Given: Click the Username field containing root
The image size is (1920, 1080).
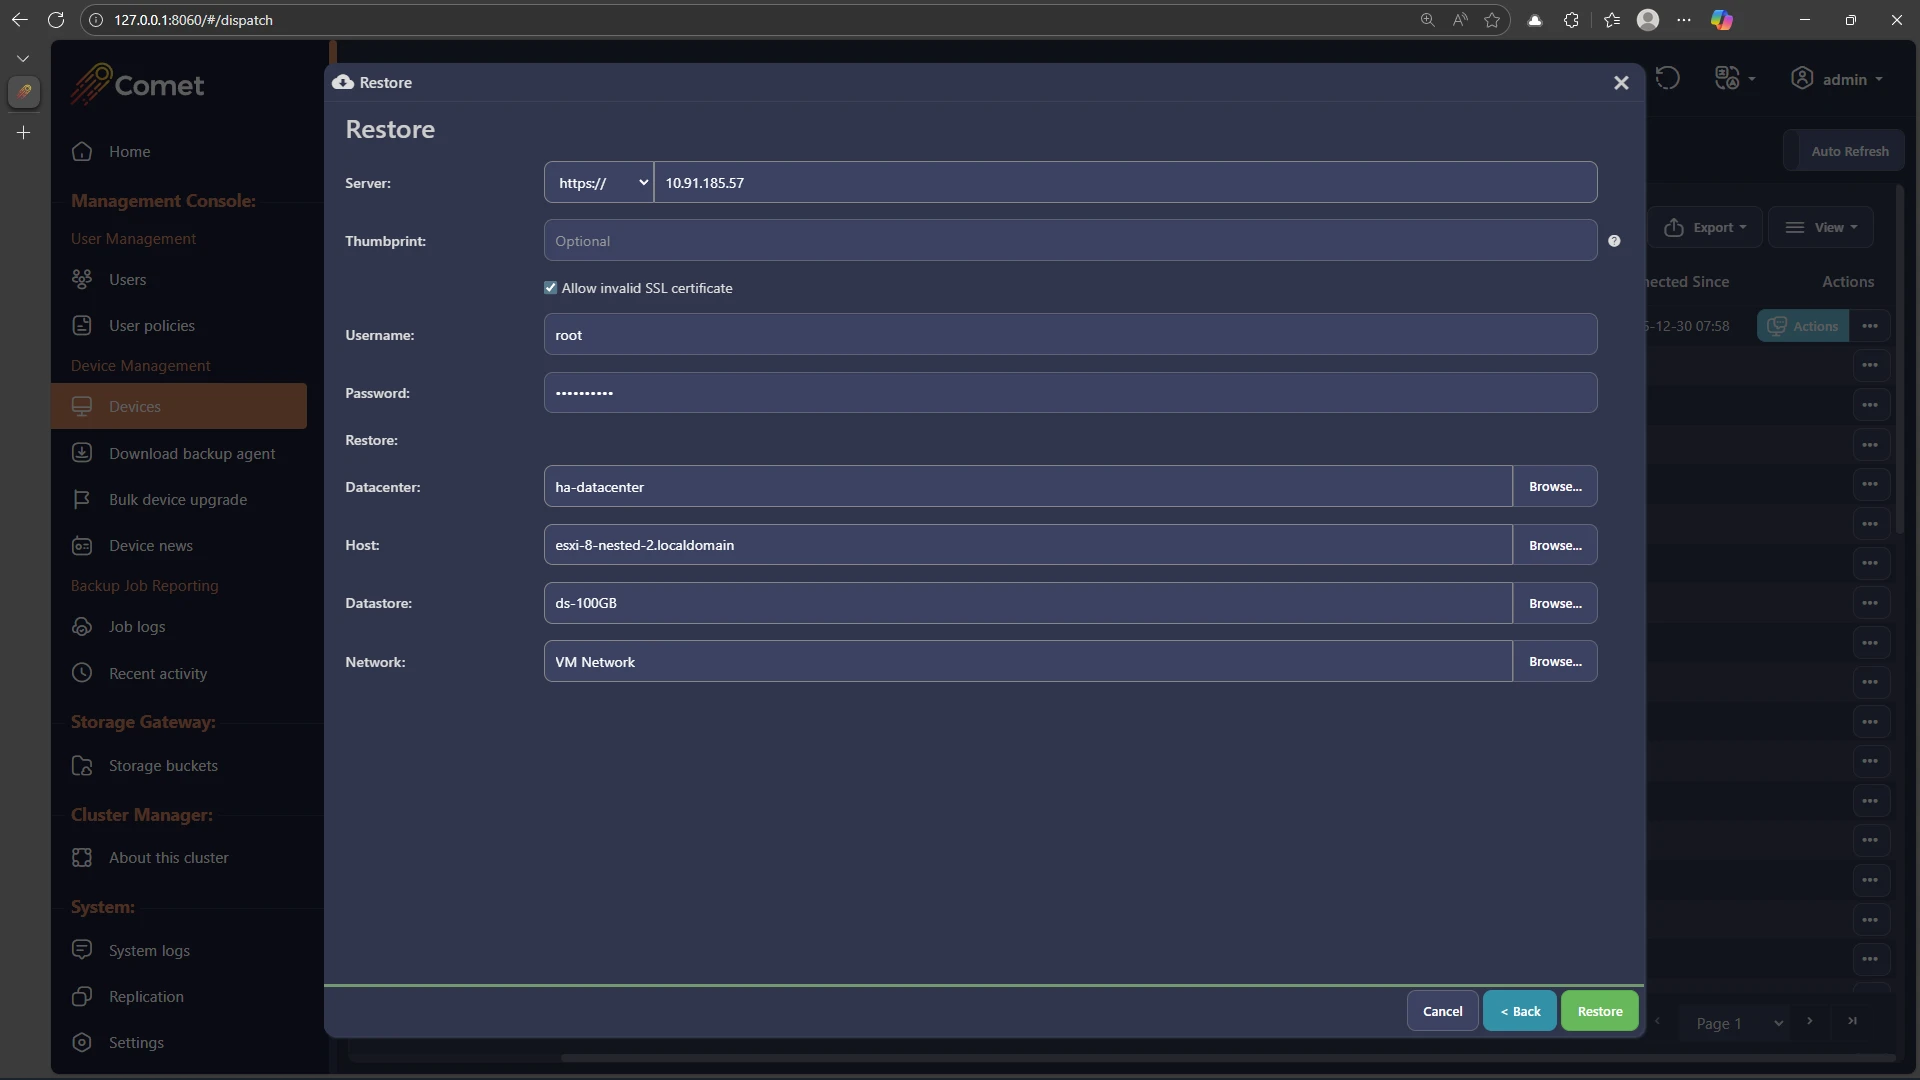Looking at the screenshot, I should pos(1070,334).
